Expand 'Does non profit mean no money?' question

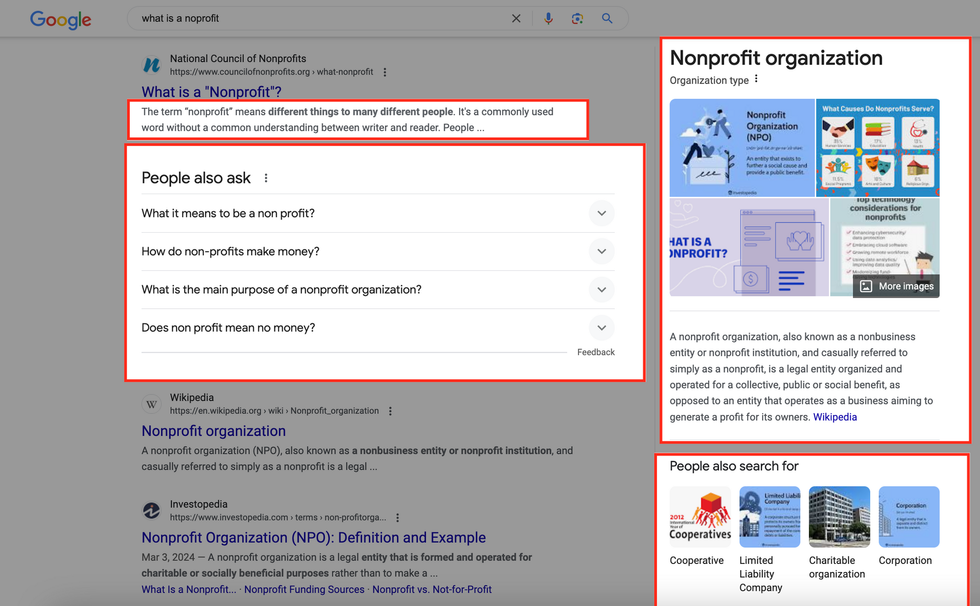click(601, 327)
